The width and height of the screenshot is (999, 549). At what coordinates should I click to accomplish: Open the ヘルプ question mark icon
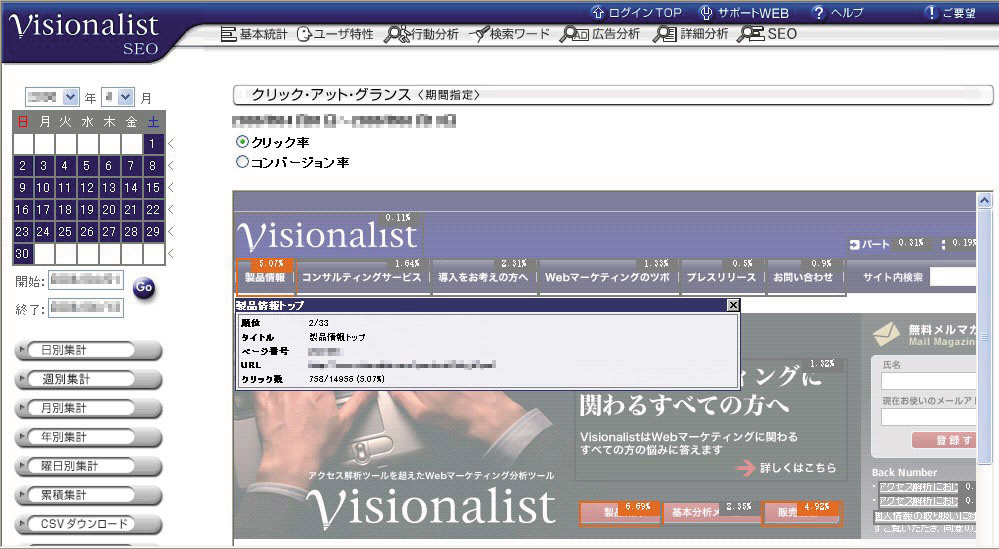coord(819,12)
